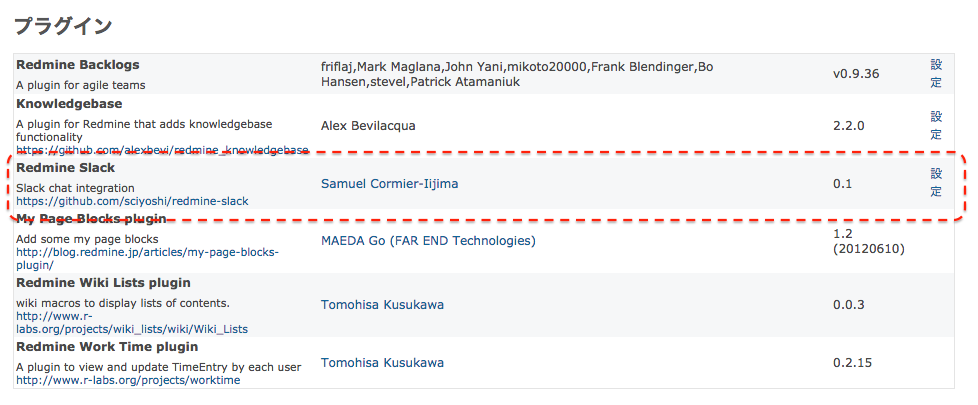Click the Redmine Wiki Lists plugin title
The image size is (978, 405).
[103, 283]
